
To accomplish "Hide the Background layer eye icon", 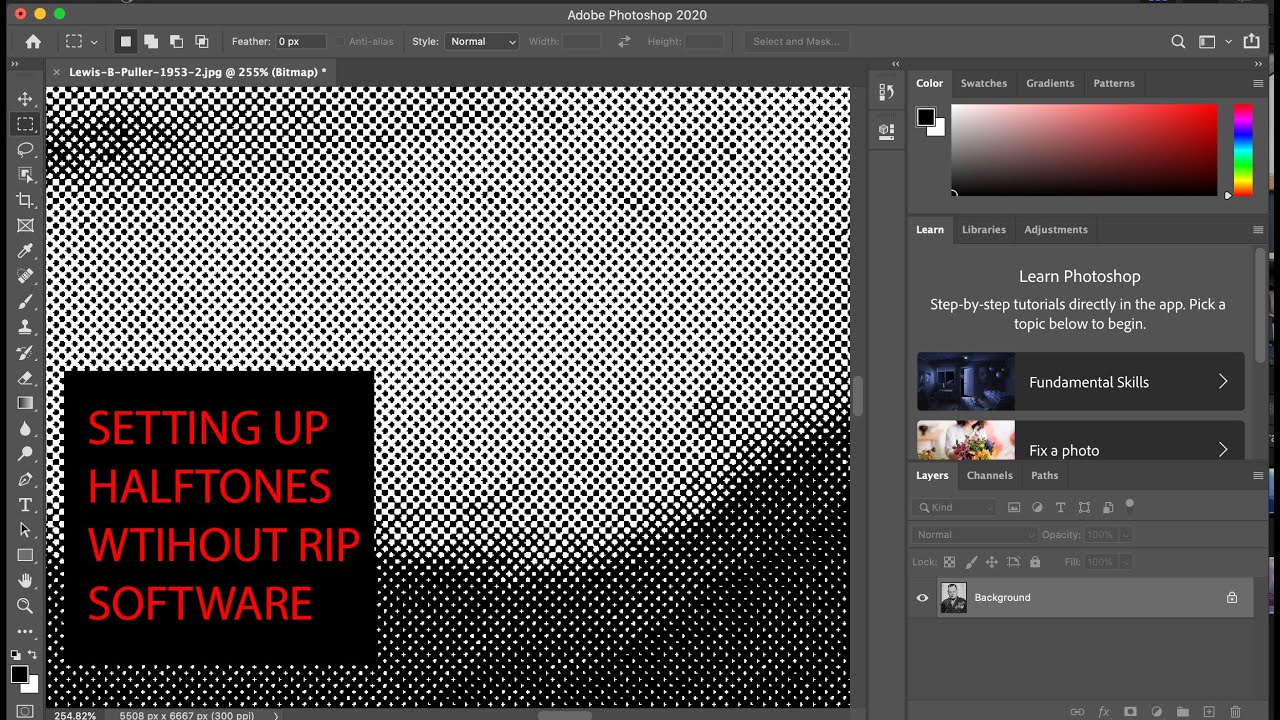I will pos(922,598).
